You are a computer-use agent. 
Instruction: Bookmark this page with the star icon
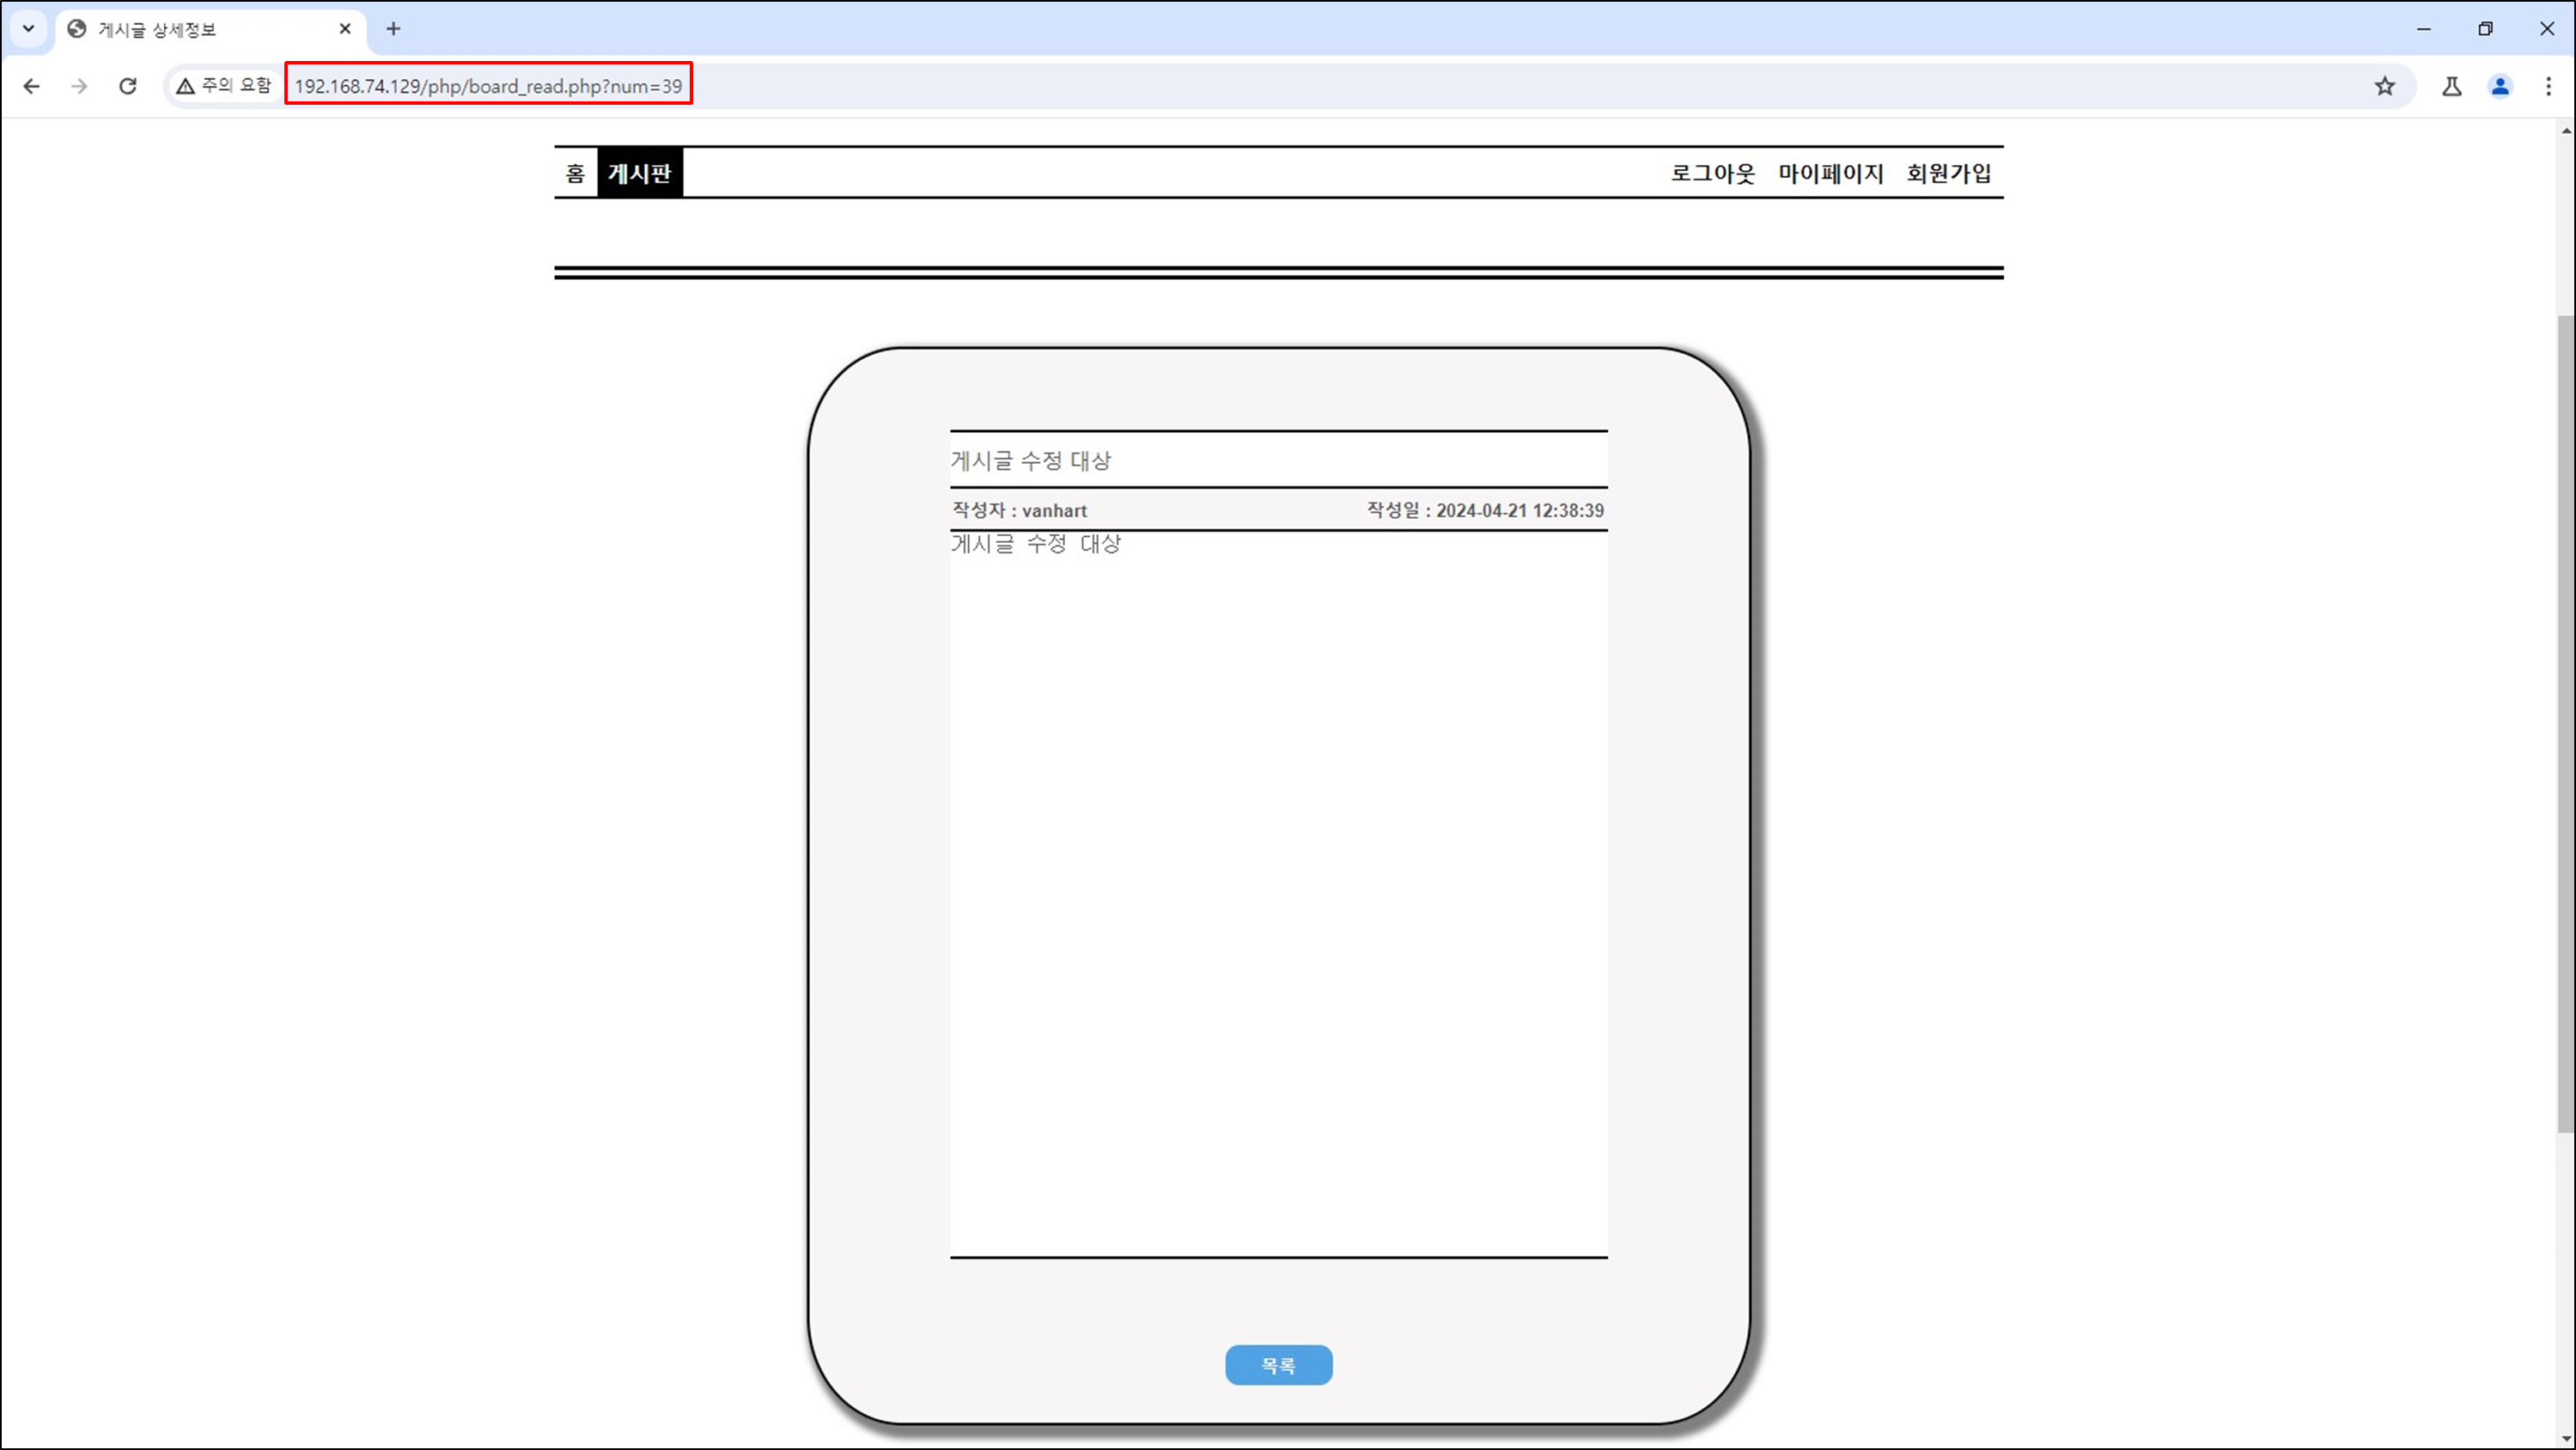(2385, 86)
